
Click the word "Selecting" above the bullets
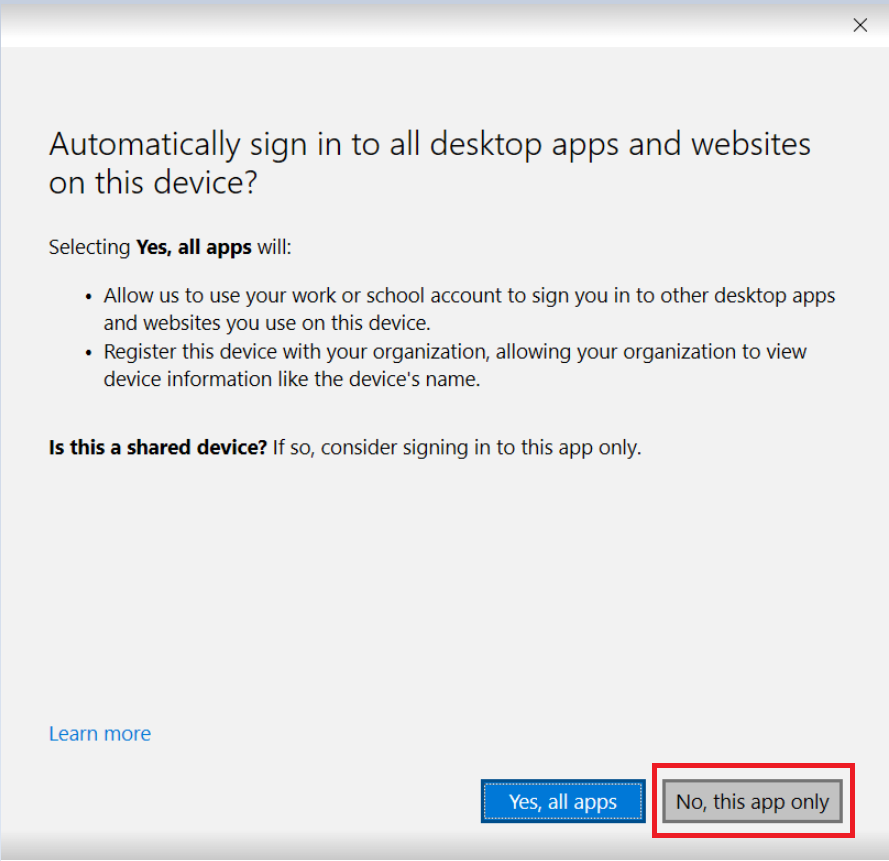(90, 247)
